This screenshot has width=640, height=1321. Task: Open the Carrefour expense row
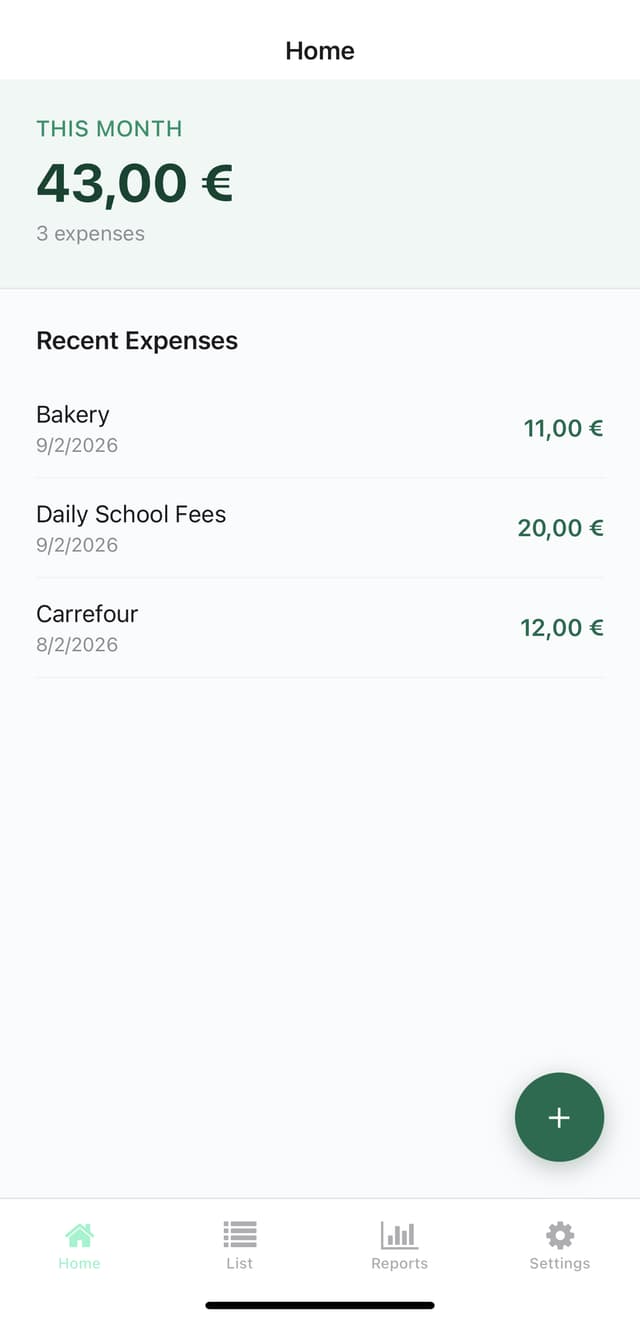(x=320, y=628)
